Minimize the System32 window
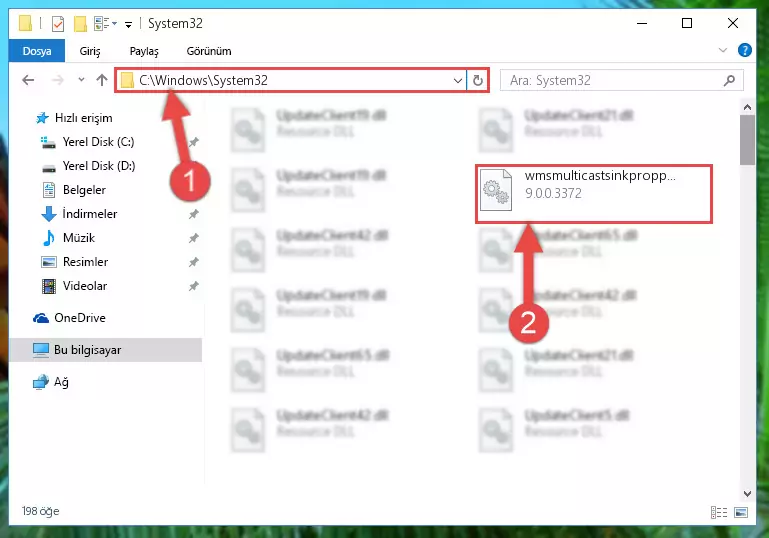769x538 pixels. point(641,23)
